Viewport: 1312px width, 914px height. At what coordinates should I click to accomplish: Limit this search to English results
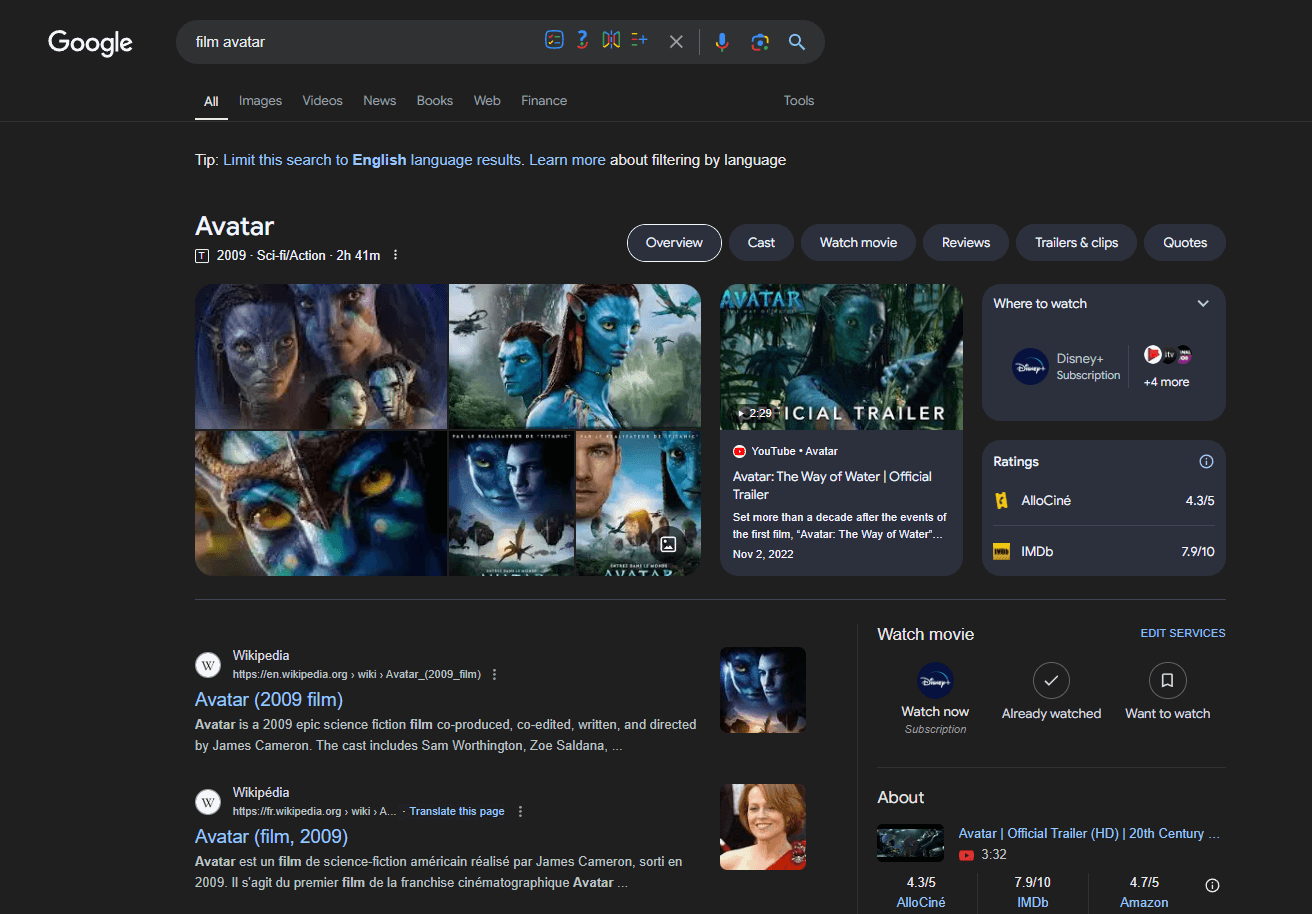[x=373, y=160]
